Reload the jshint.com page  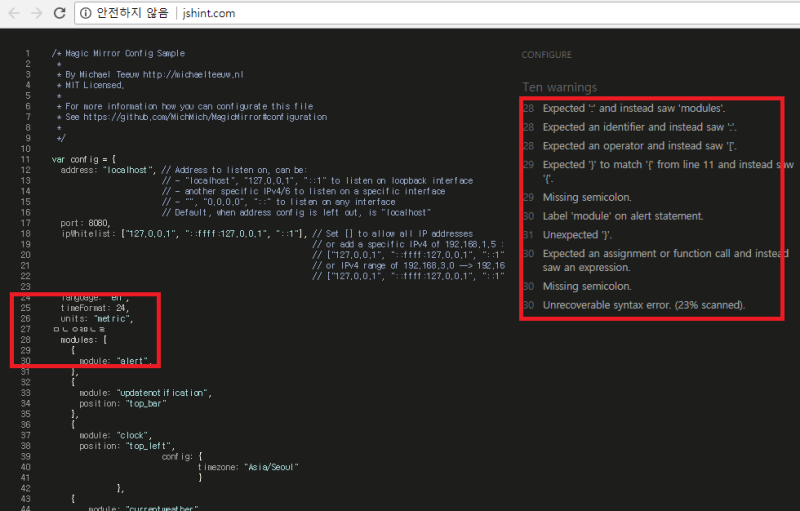click(x=60, y=13)
